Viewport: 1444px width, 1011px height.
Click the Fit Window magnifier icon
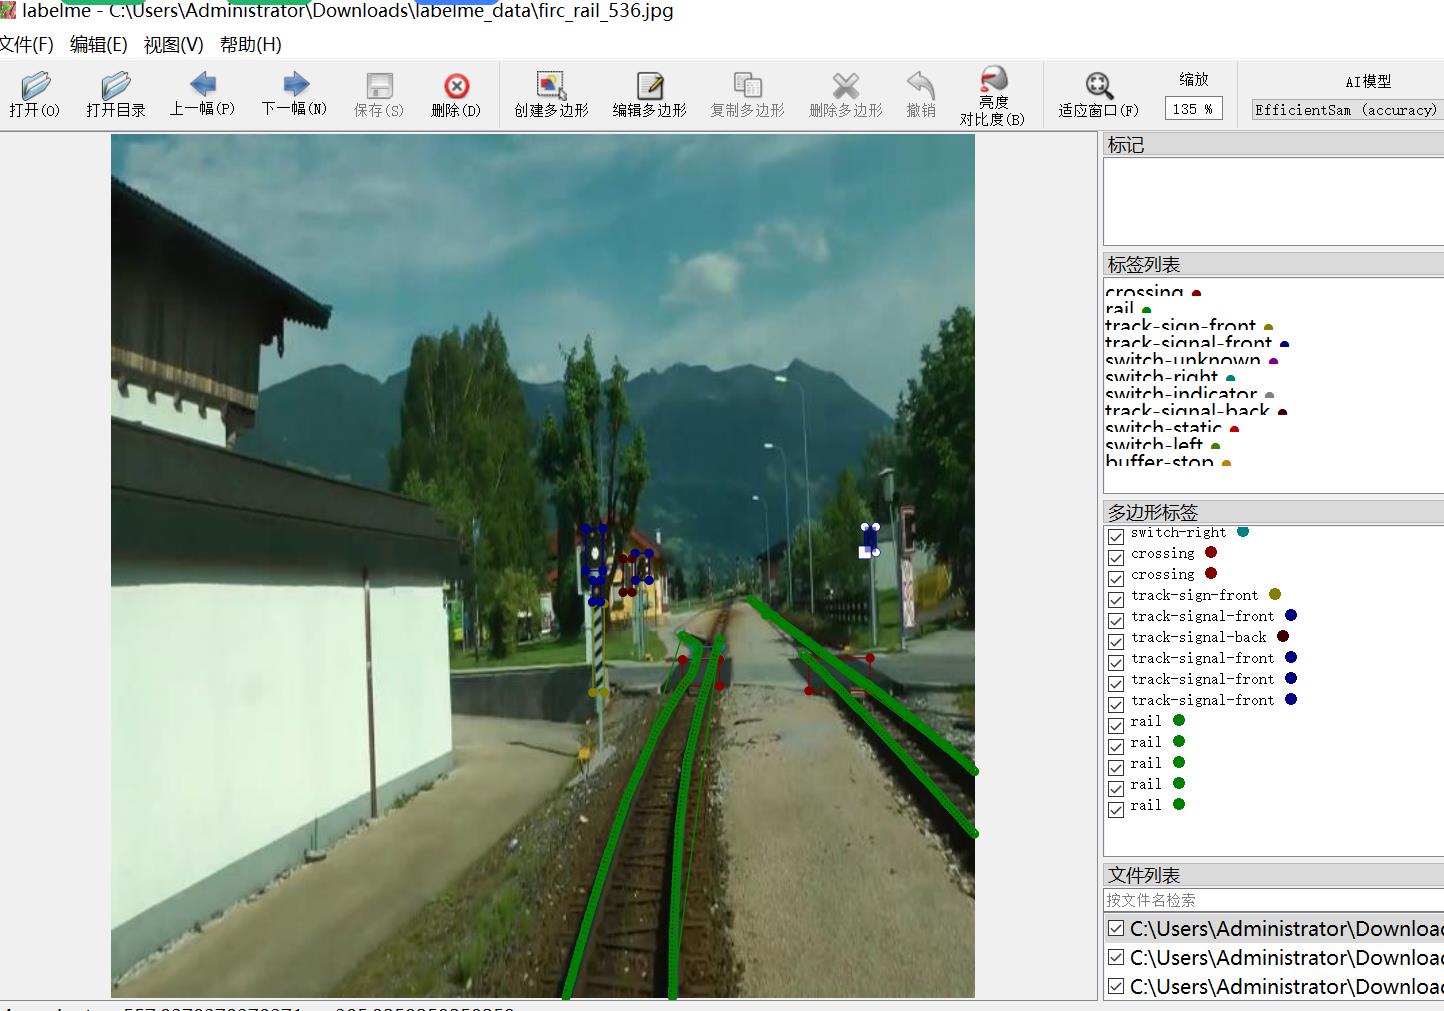pyautogui.click(x=1098, y=86)
